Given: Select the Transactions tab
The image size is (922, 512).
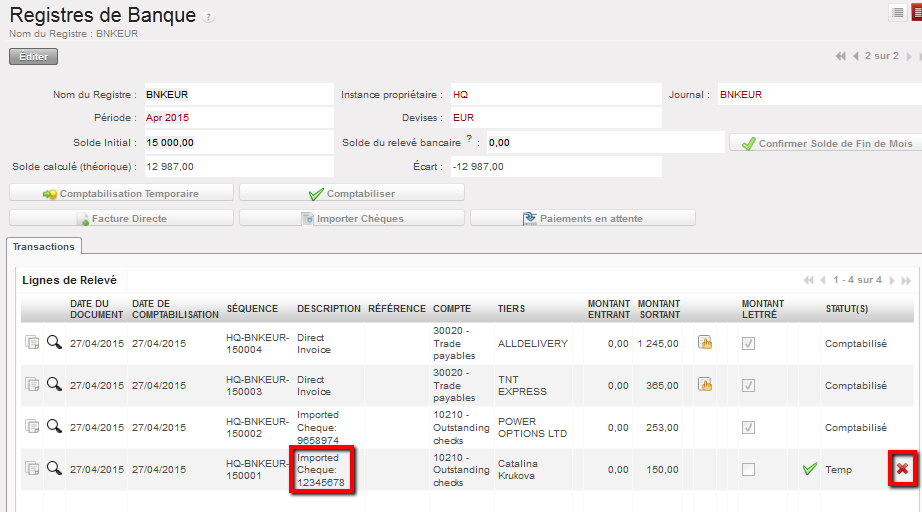Looking at the screenshot, I should pyautogui.click(x=44, y=246).
